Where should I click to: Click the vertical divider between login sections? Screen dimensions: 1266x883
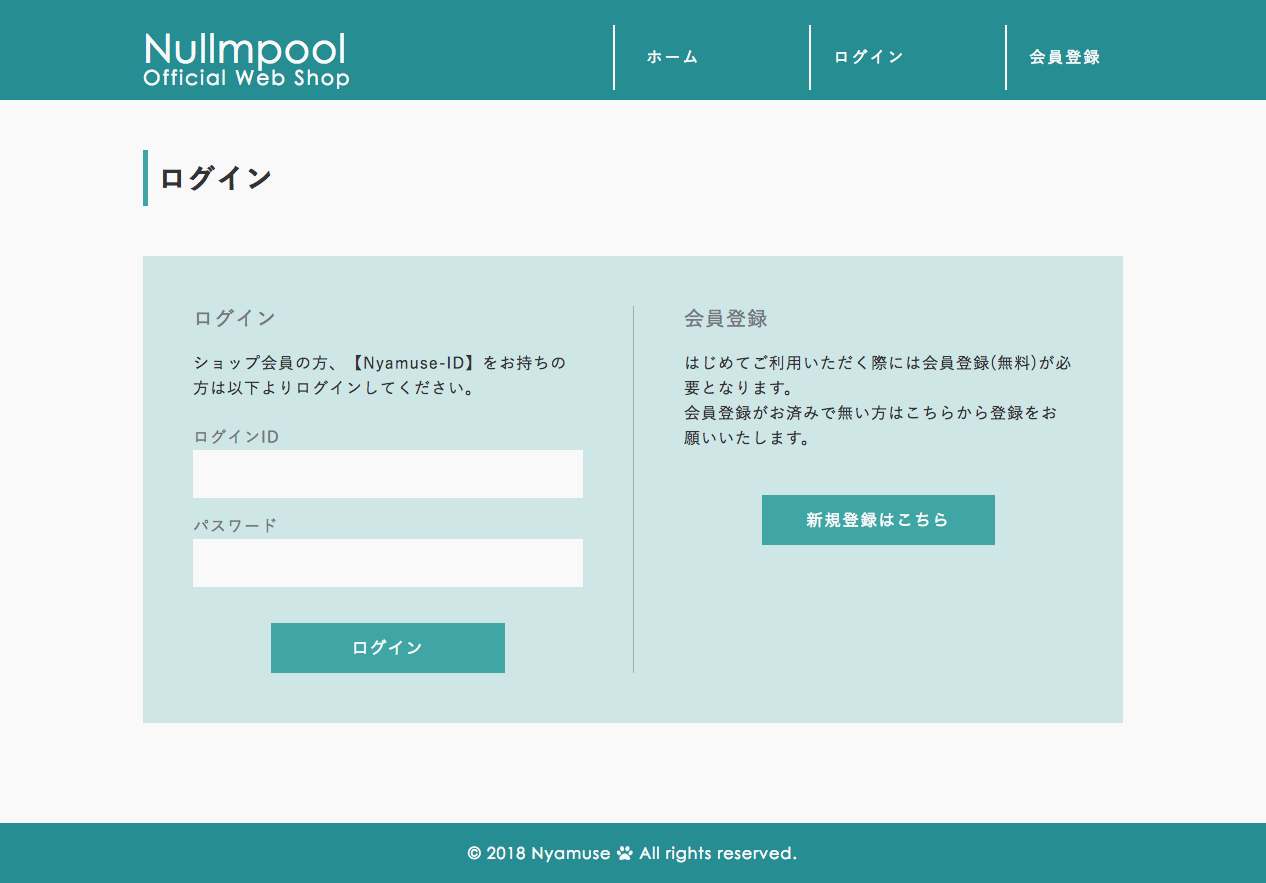pos(634,487)
